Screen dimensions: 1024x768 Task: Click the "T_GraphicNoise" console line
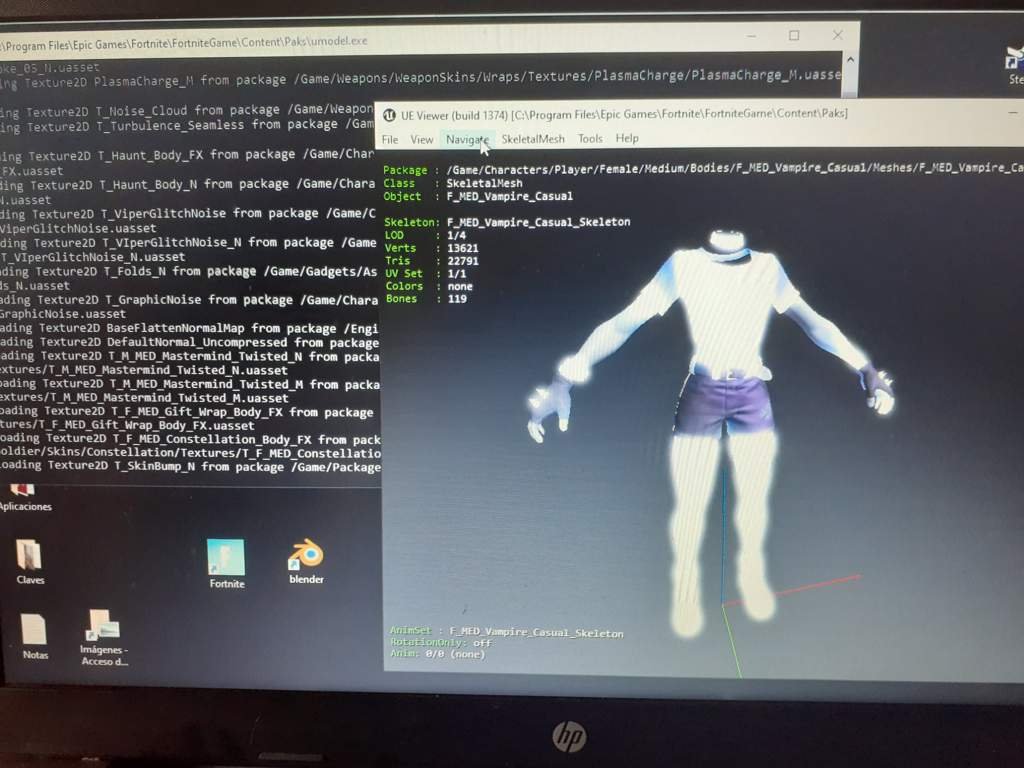[189, 300]
